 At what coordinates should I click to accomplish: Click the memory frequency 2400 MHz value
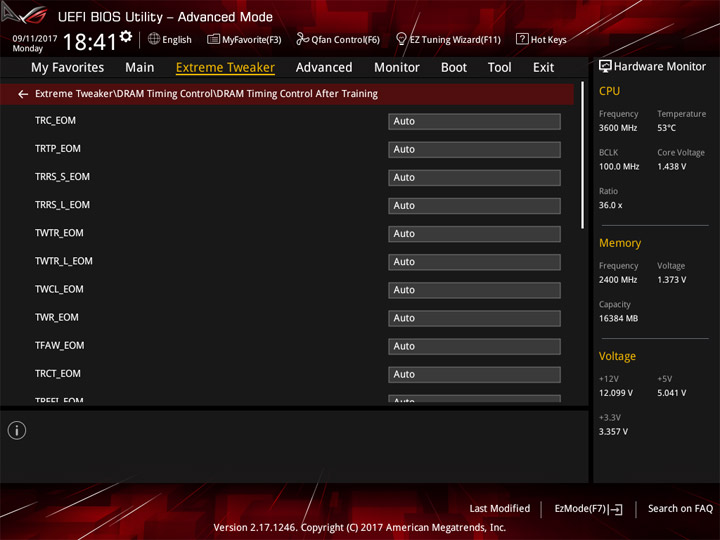[618, 280]
